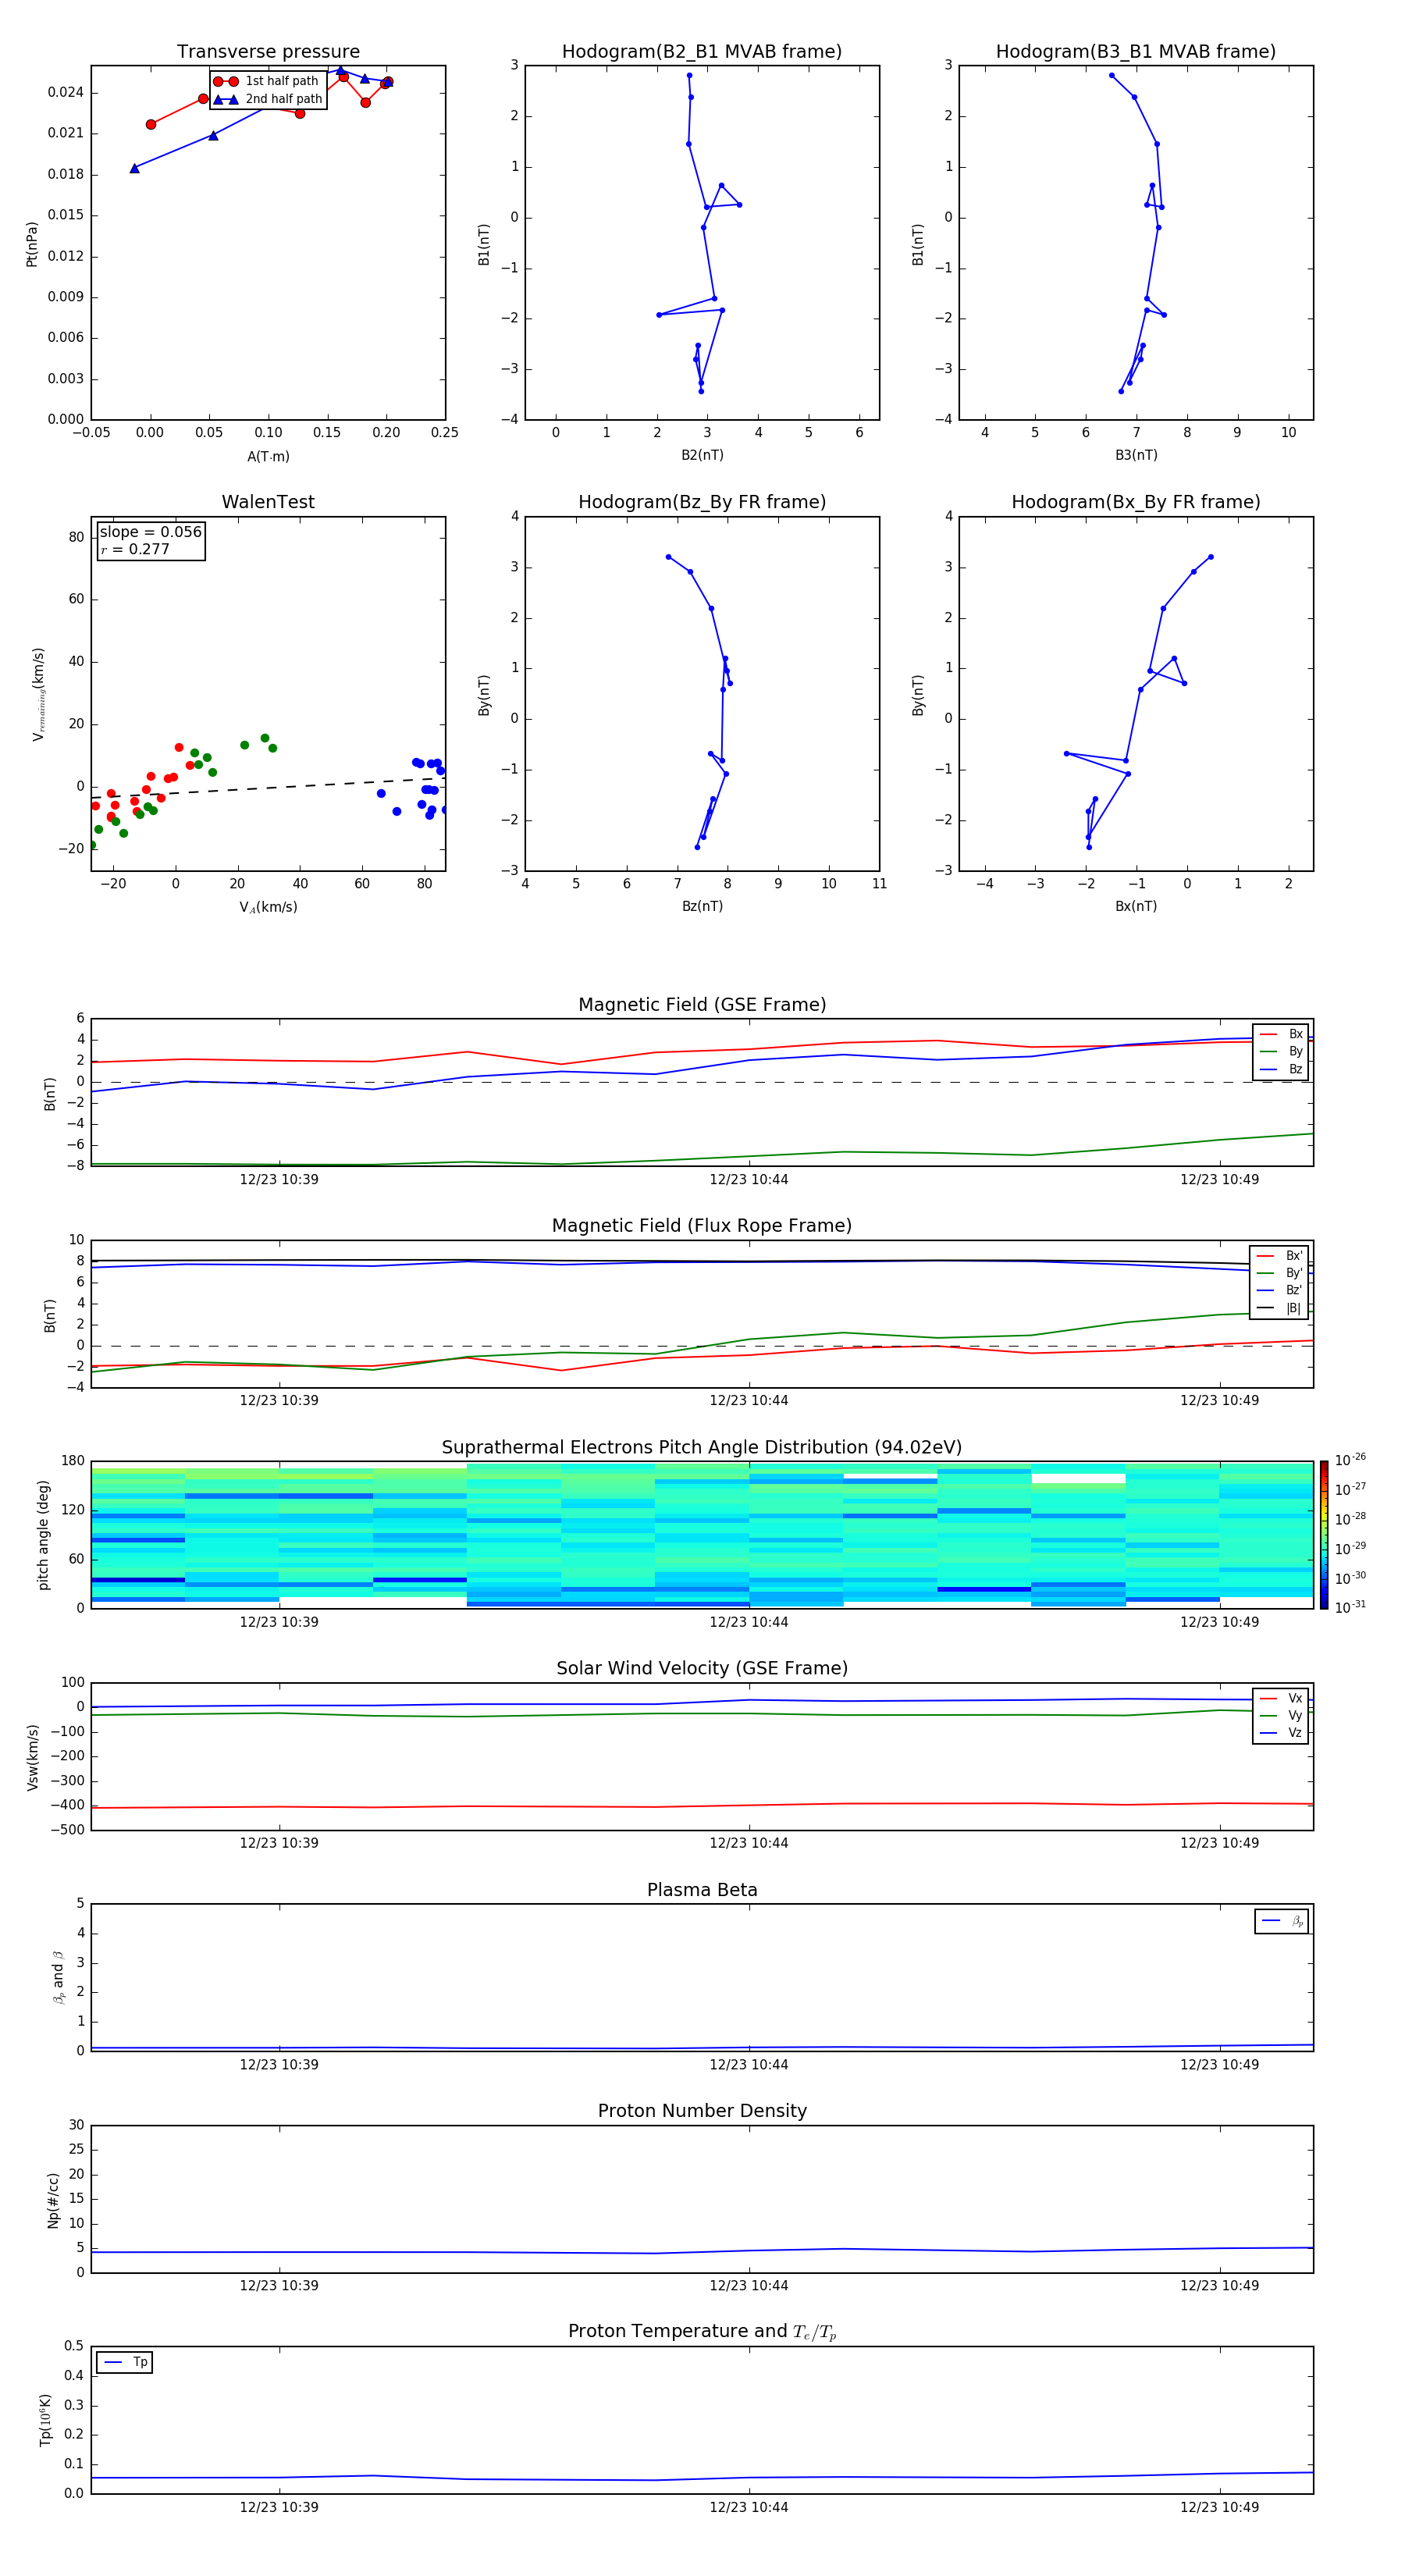This screenshot has width=1405, height=2576.
Task: Click 'Hodogram(Bz_By FR frame)' title
Action: coord(702,502)
